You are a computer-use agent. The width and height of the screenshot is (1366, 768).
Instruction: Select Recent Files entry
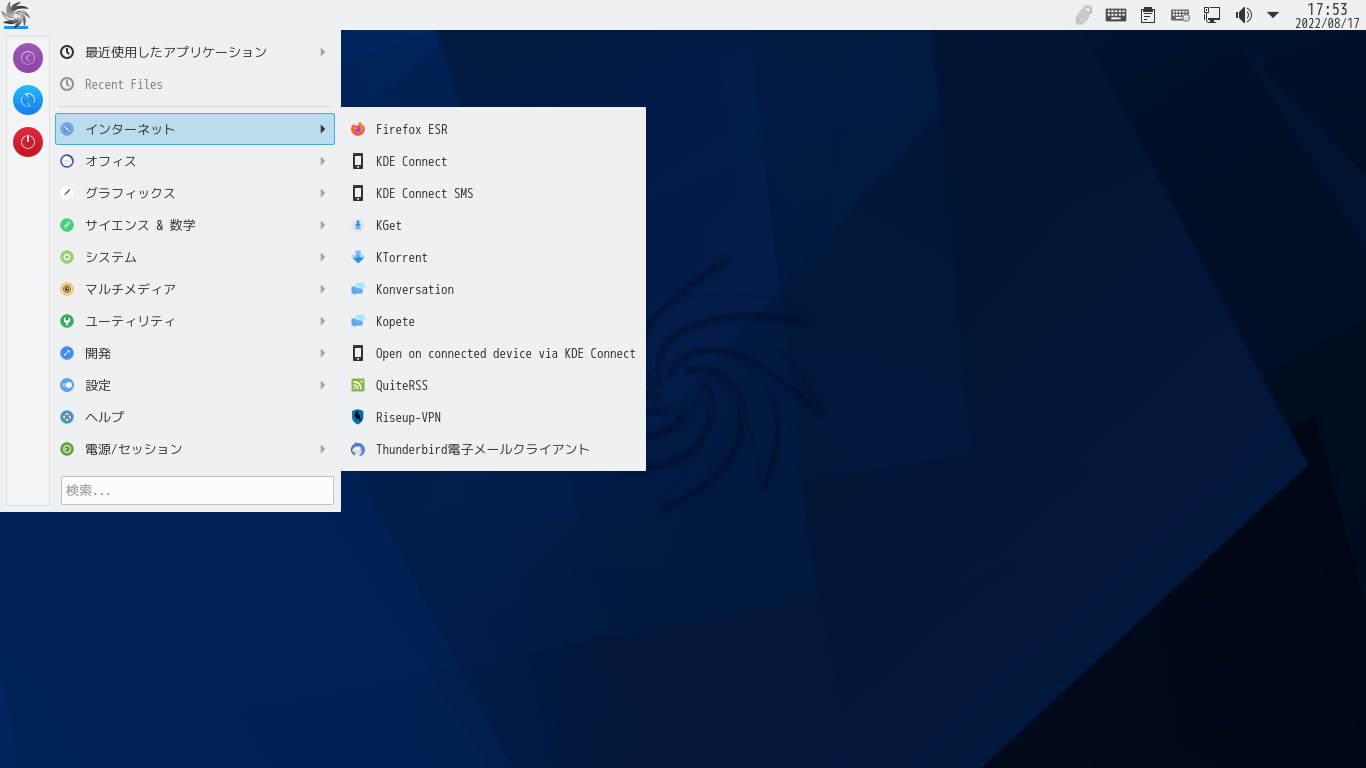(x=195, y=84)
